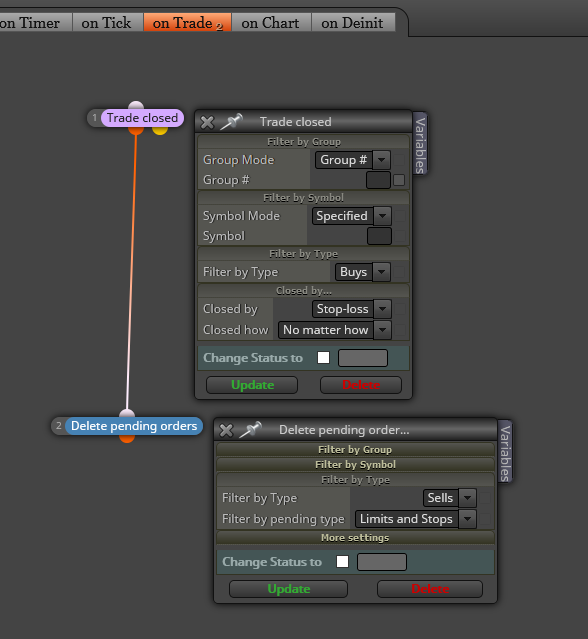Click orange output connector of Delete pending orders
This screenshot has height=639, width=588.
[x=127, y=438]
